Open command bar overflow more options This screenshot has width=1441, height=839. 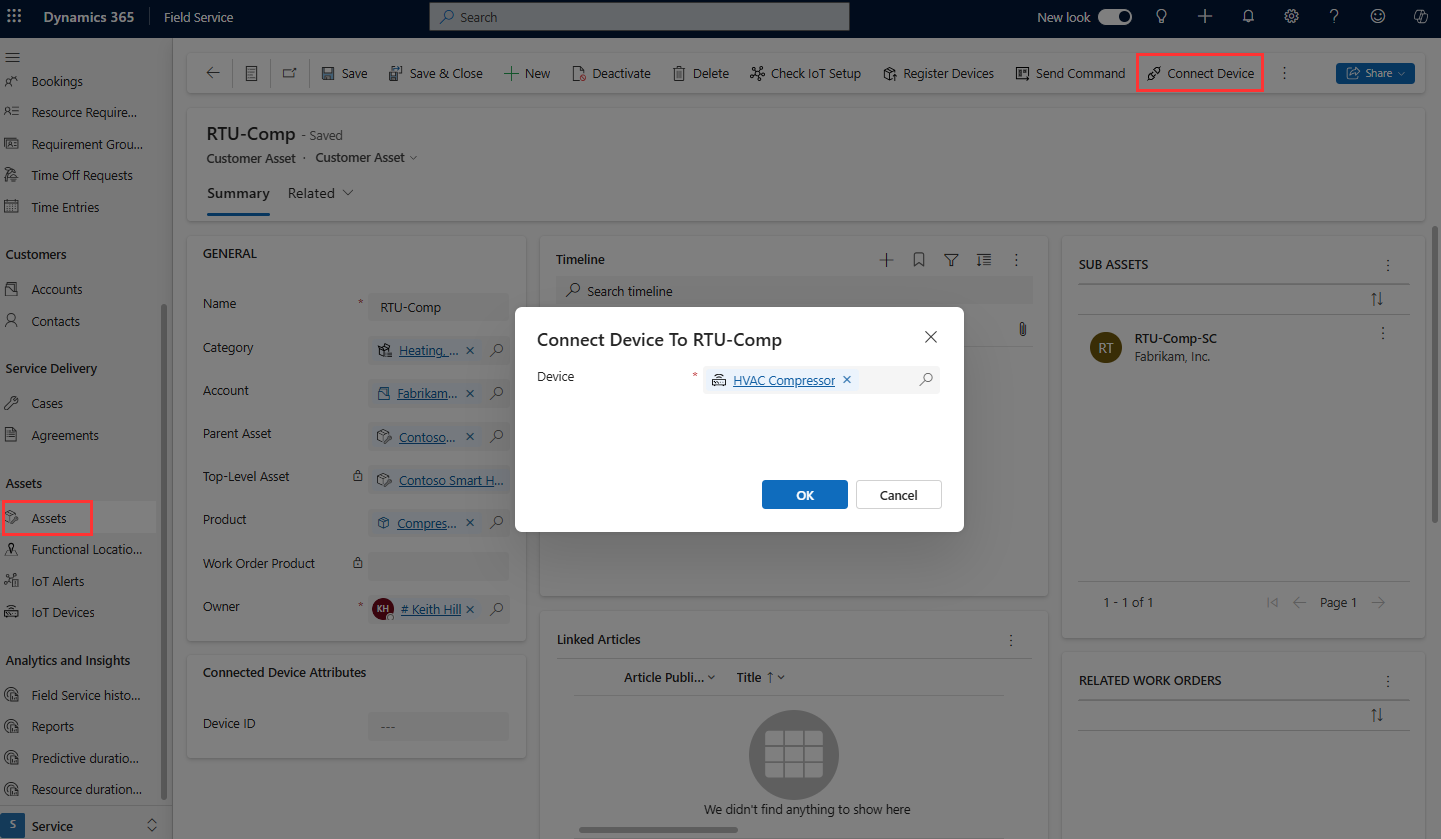pos(1285,73)
